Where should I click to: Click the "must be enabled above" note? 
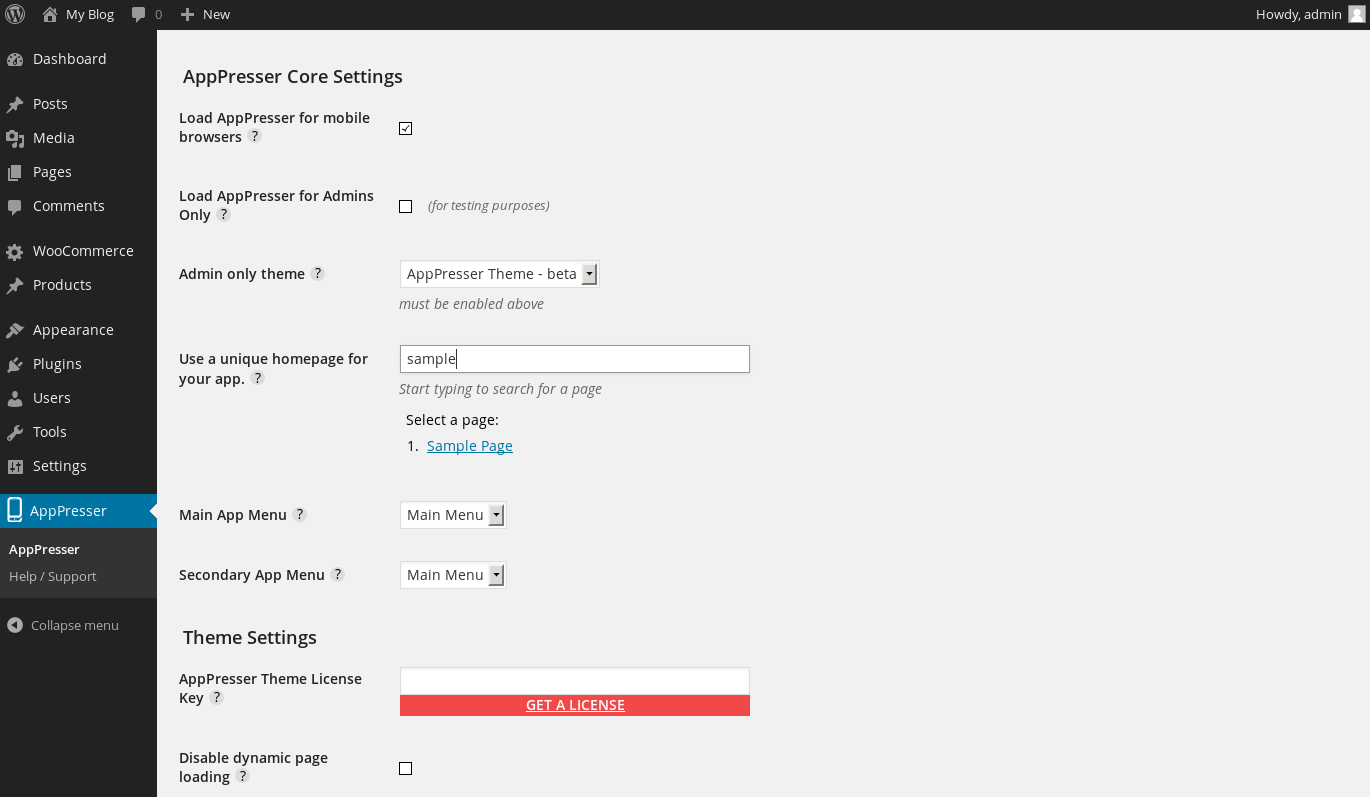pyautogui.click(x=471, y=304)
